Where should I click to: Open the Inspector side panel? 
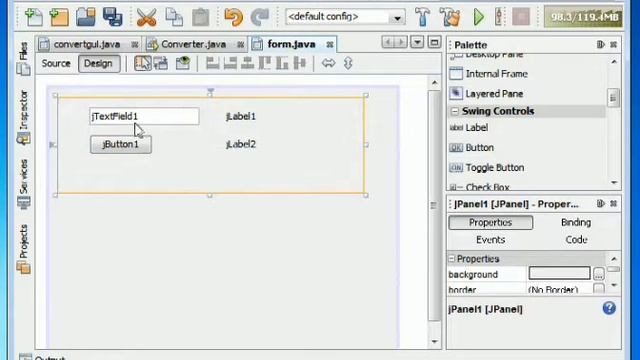point(24,118)
